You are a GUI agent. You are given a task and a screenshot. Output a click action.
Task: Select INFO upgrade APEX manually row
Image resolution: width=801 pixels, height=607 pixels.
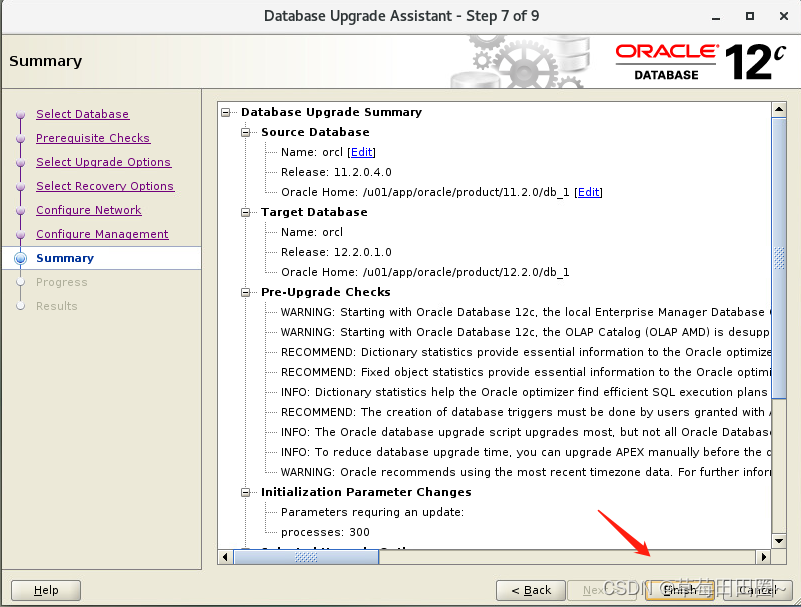click(x=526, y=452)
